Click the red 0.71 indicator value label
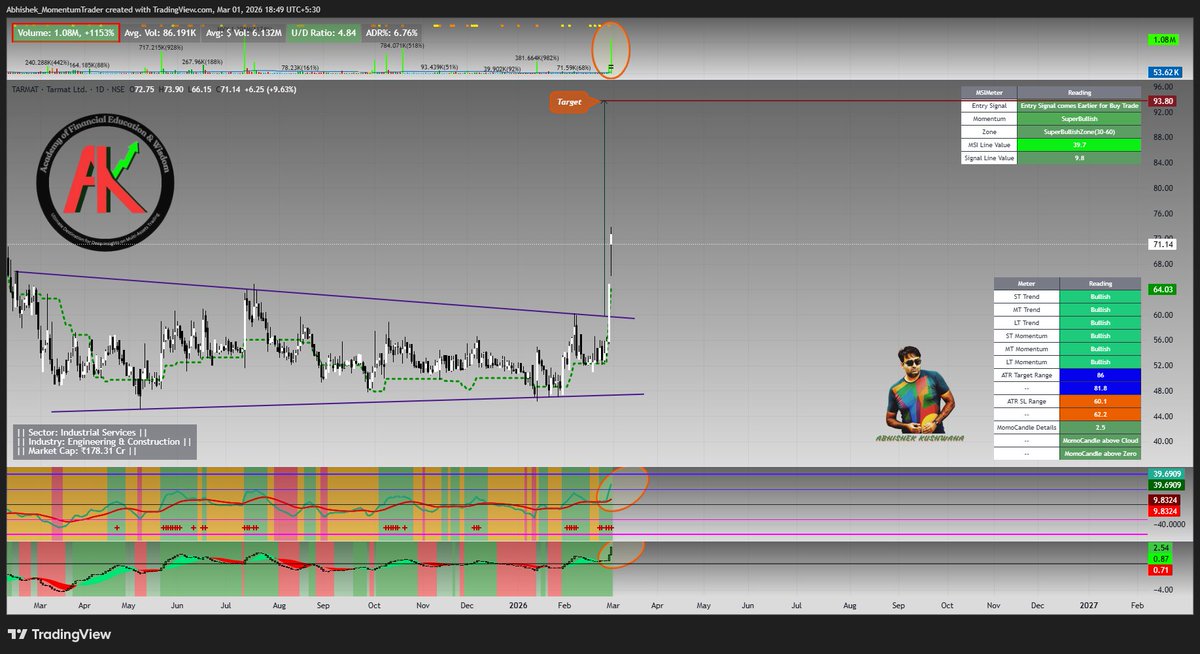1200x654 pixels. [1161, 569]
